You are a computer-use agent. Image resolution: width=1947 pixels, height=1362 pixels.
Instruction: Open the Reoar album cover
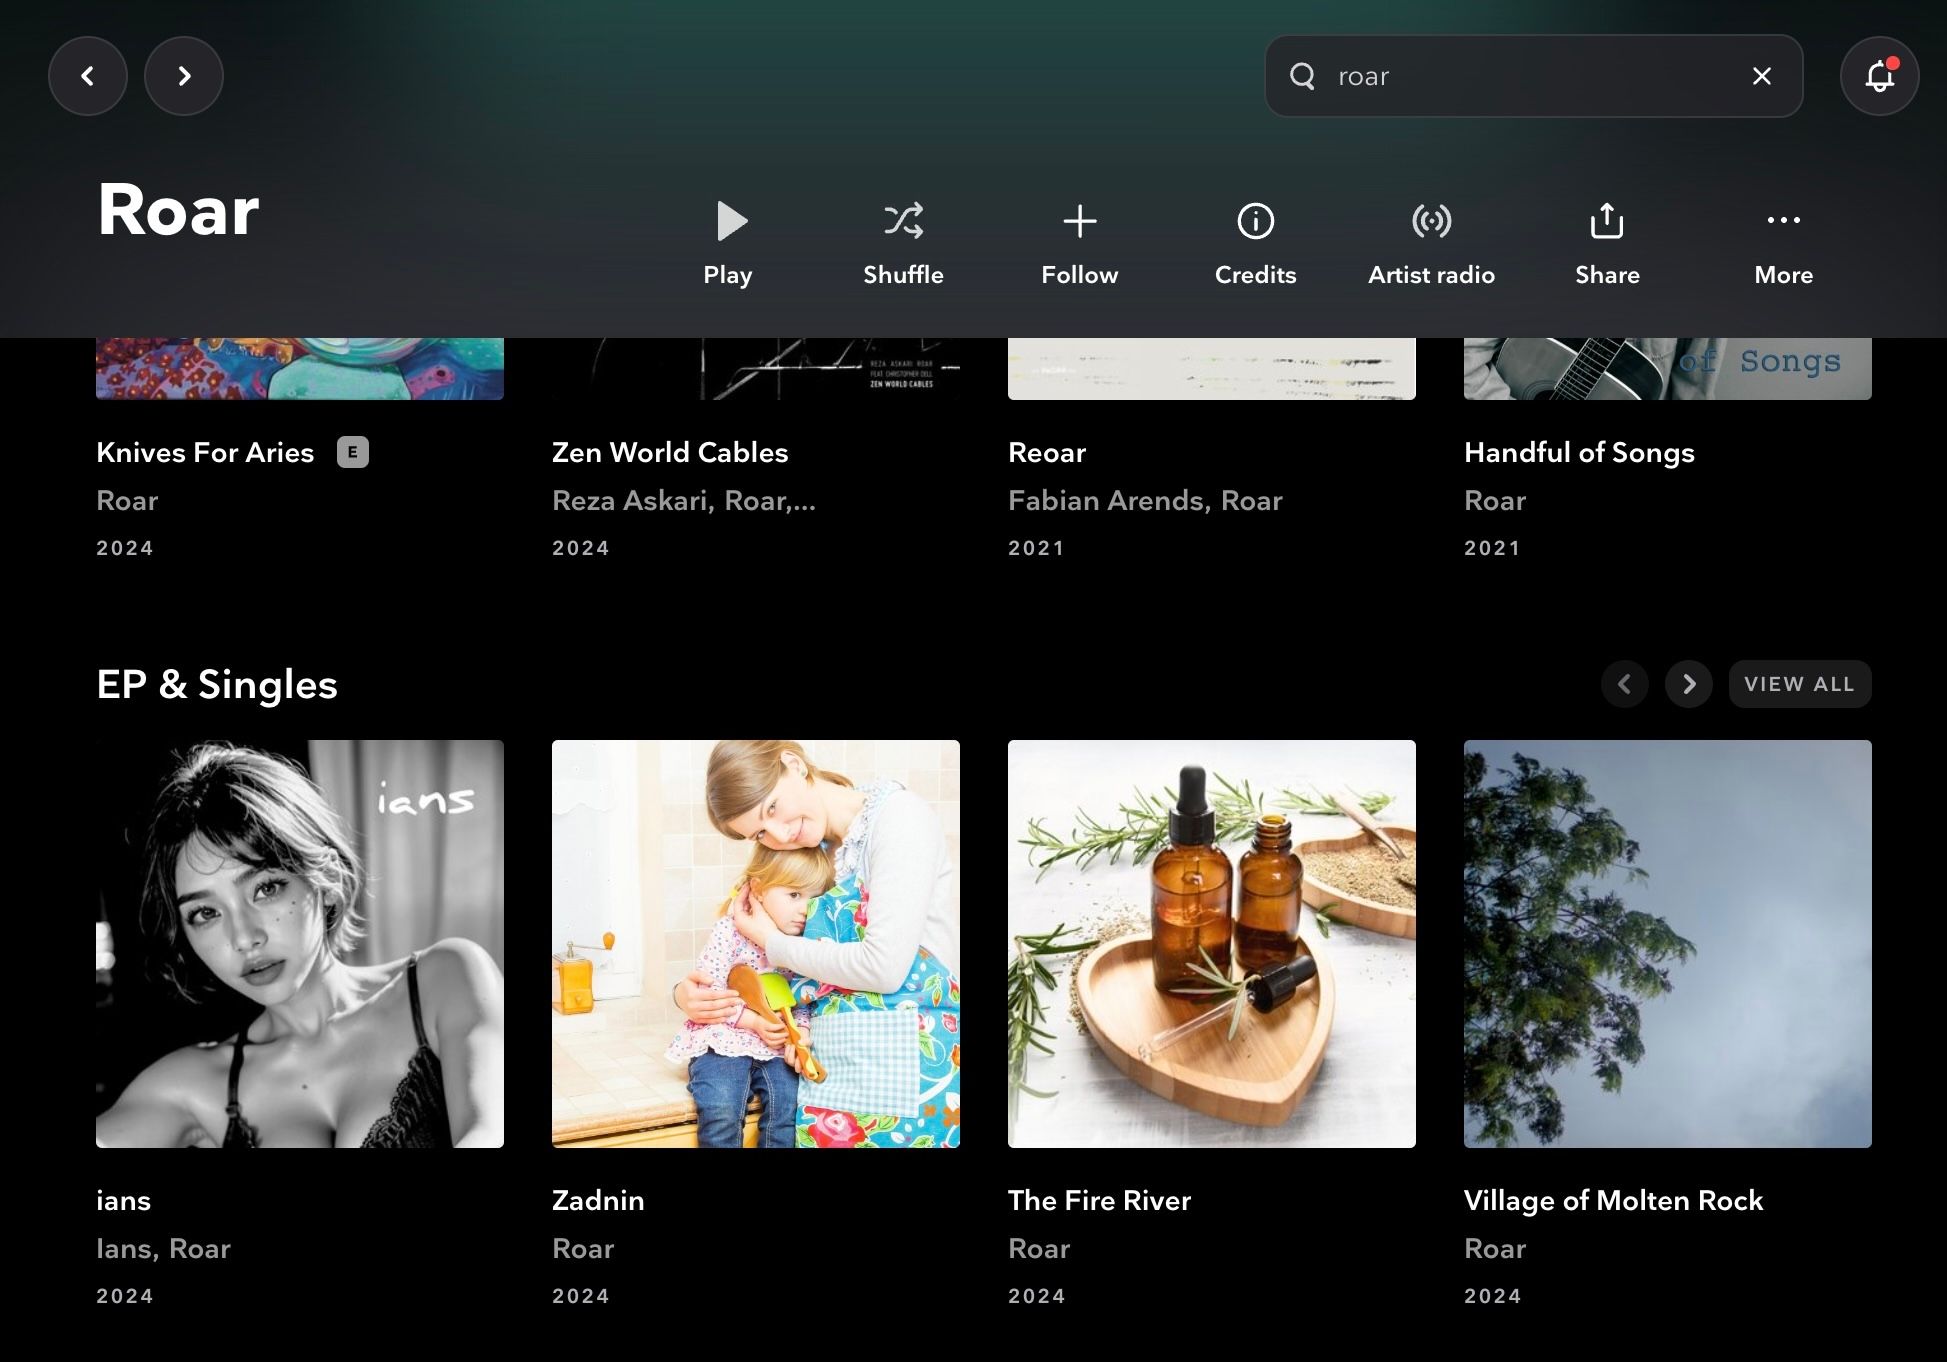point(1212,369)
